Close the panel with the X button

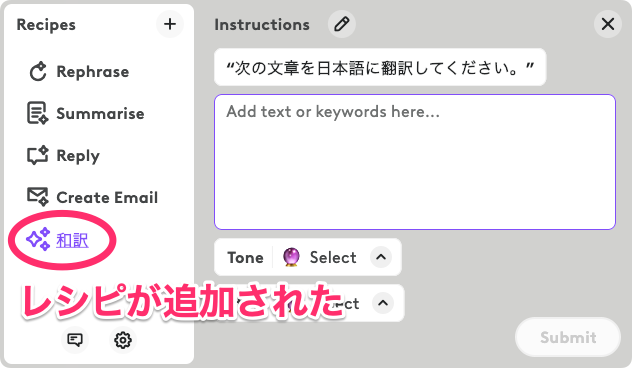(607, 24)
